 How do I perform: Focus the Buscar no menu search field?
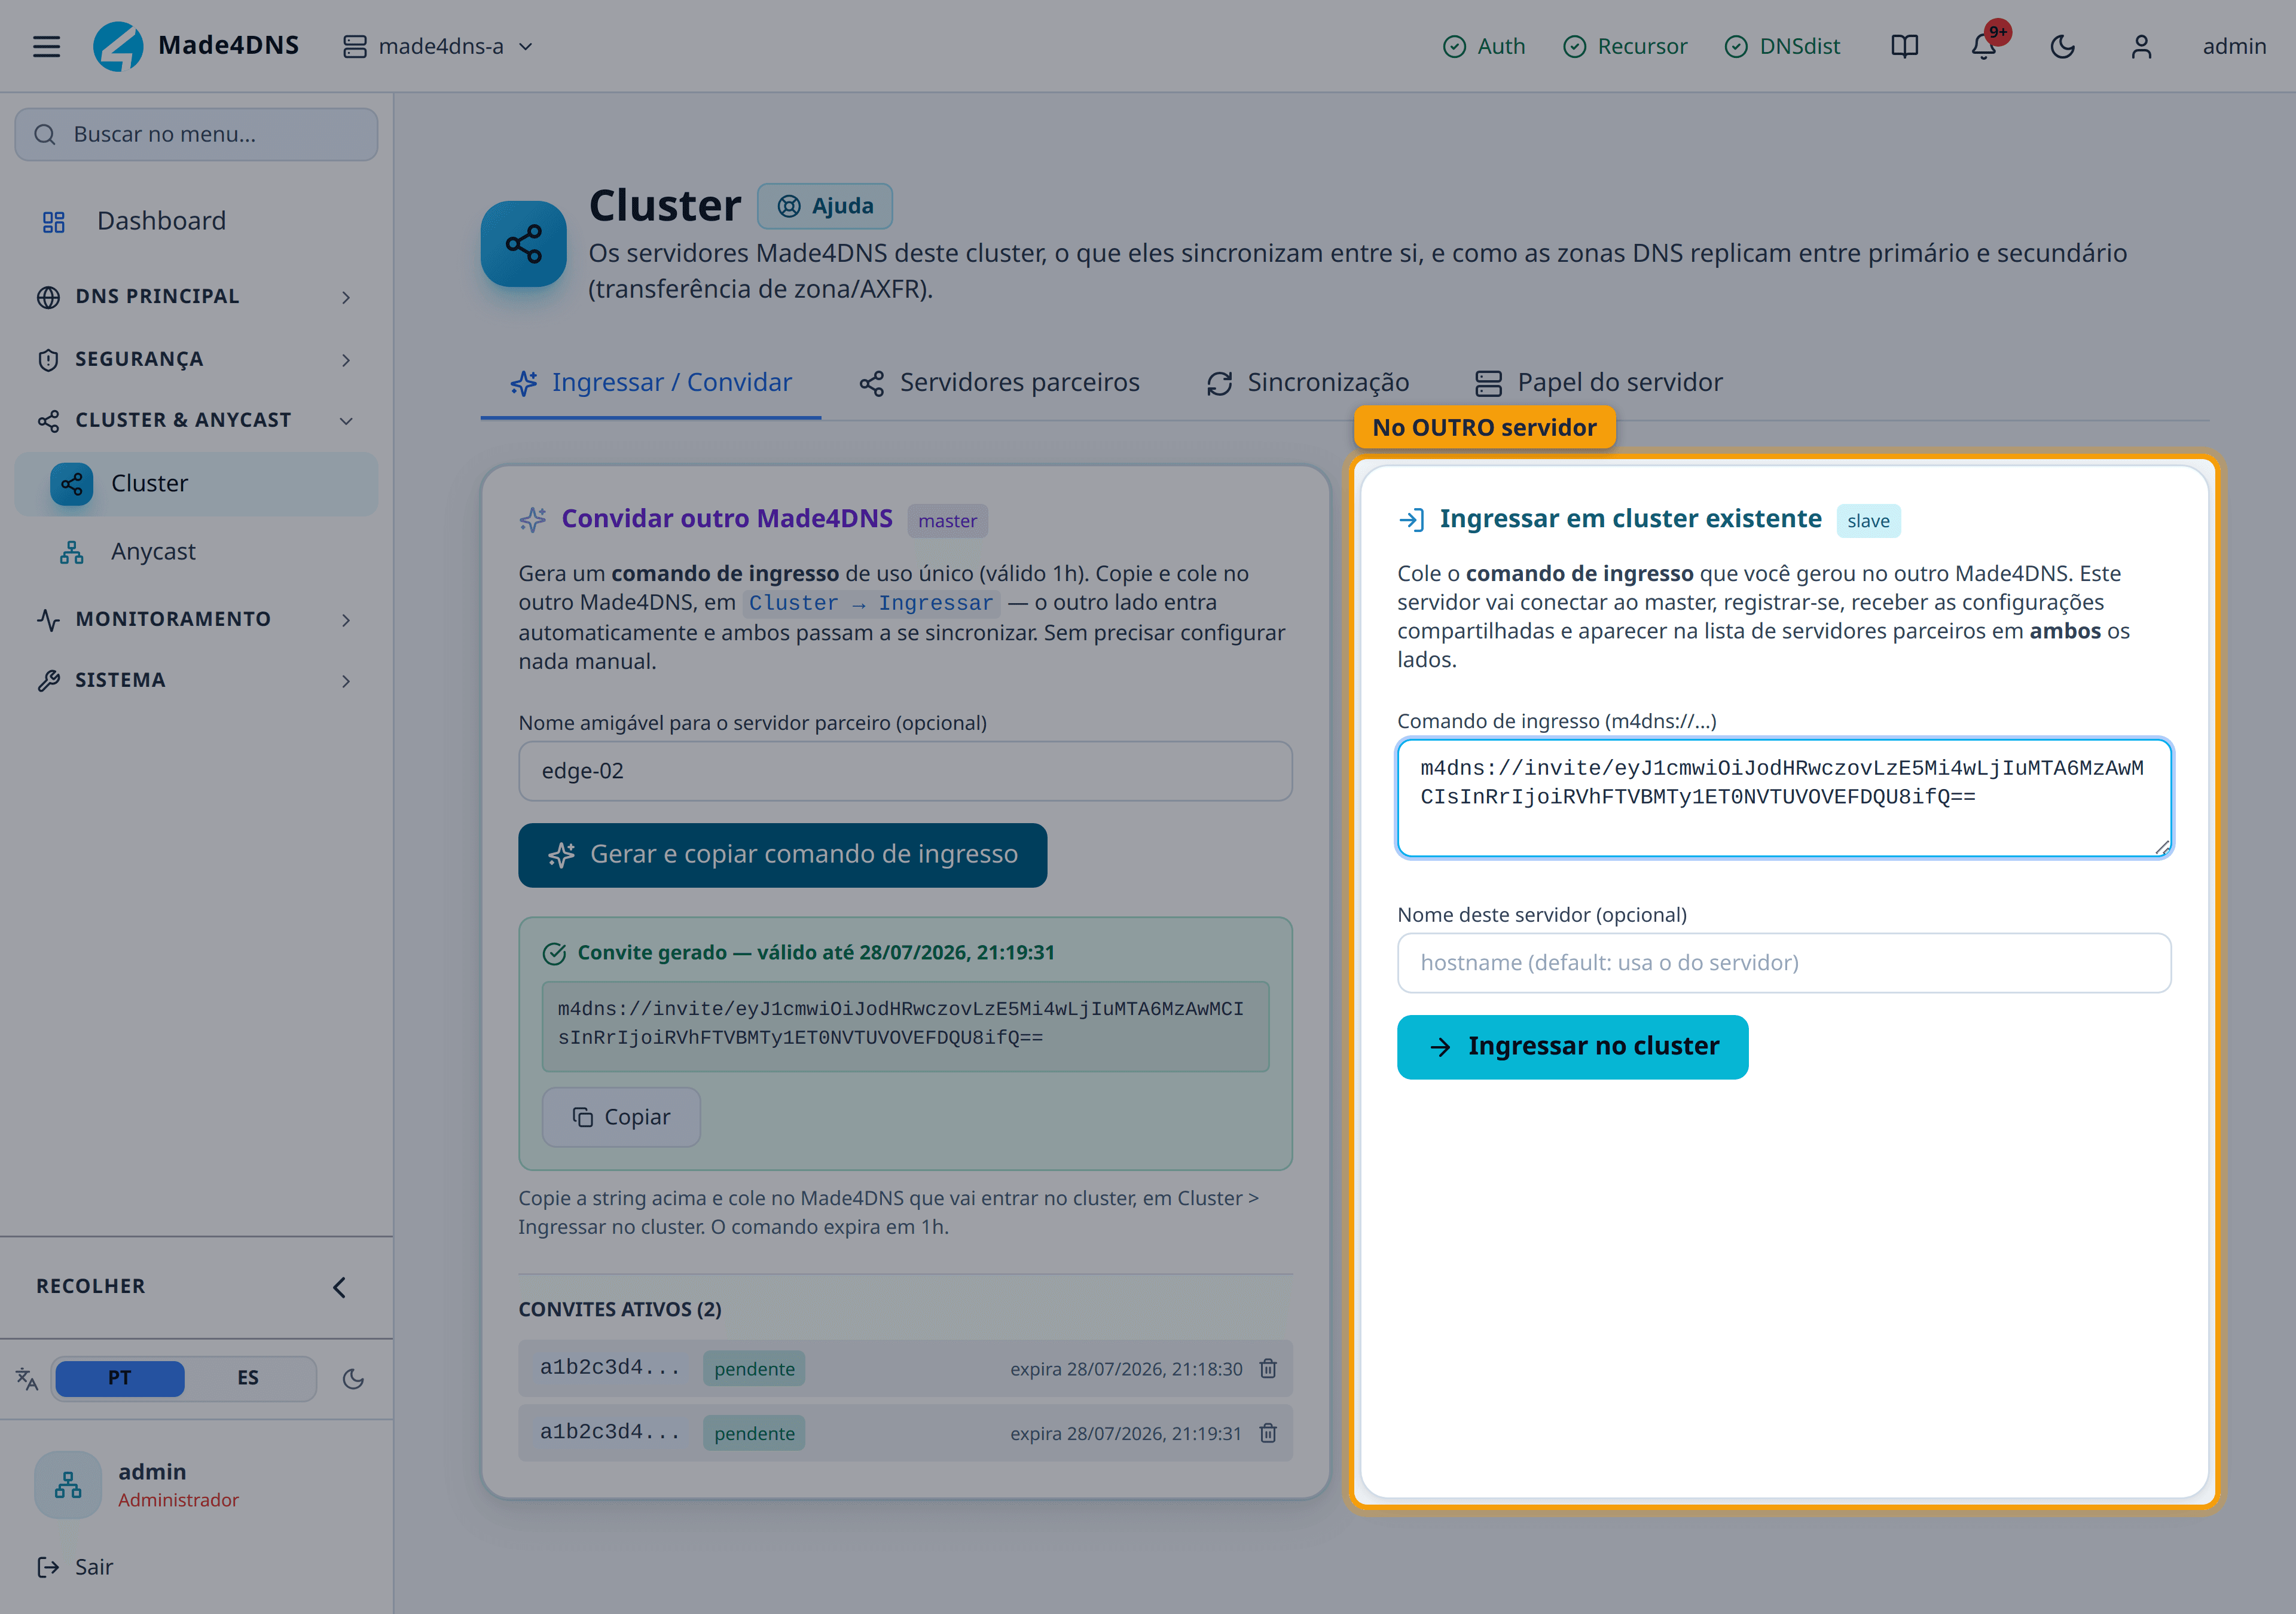[x=196, y=134]
